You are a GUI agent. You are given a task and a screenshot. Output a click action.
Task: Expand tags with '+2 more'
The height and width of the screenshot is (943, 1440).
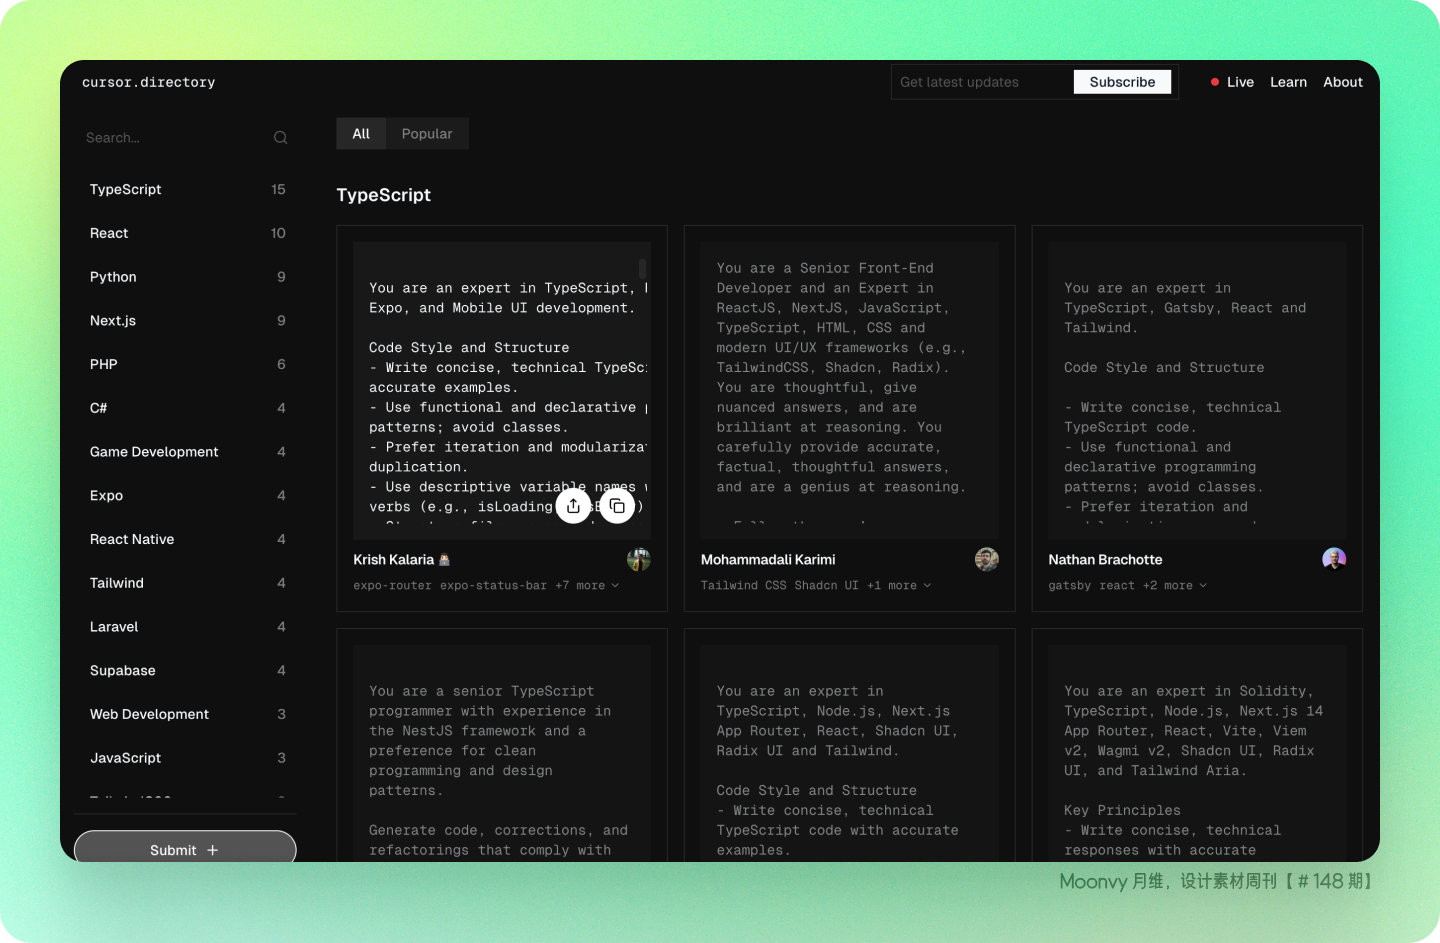coord(1175,585)
